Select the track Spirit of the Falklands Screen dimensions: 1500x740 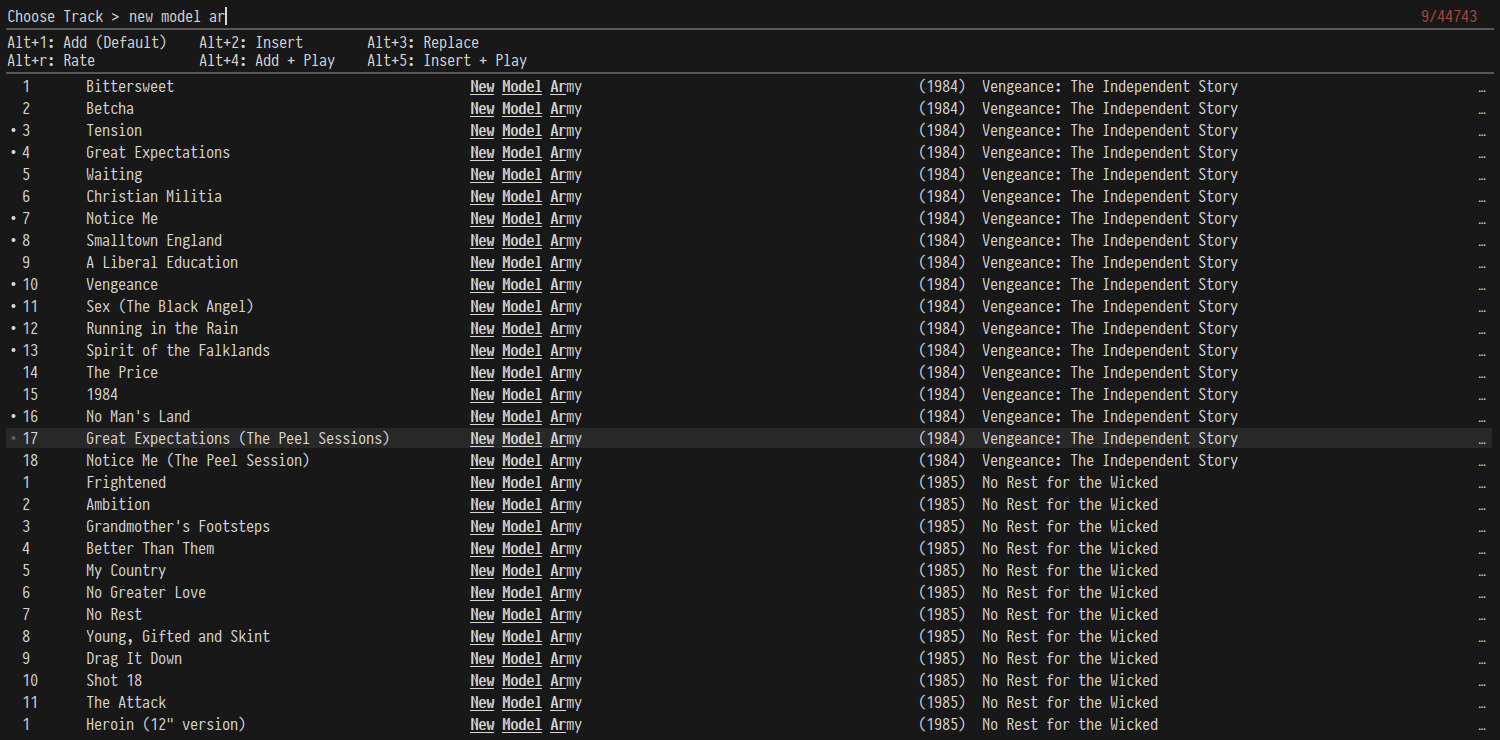click(750, 350)
